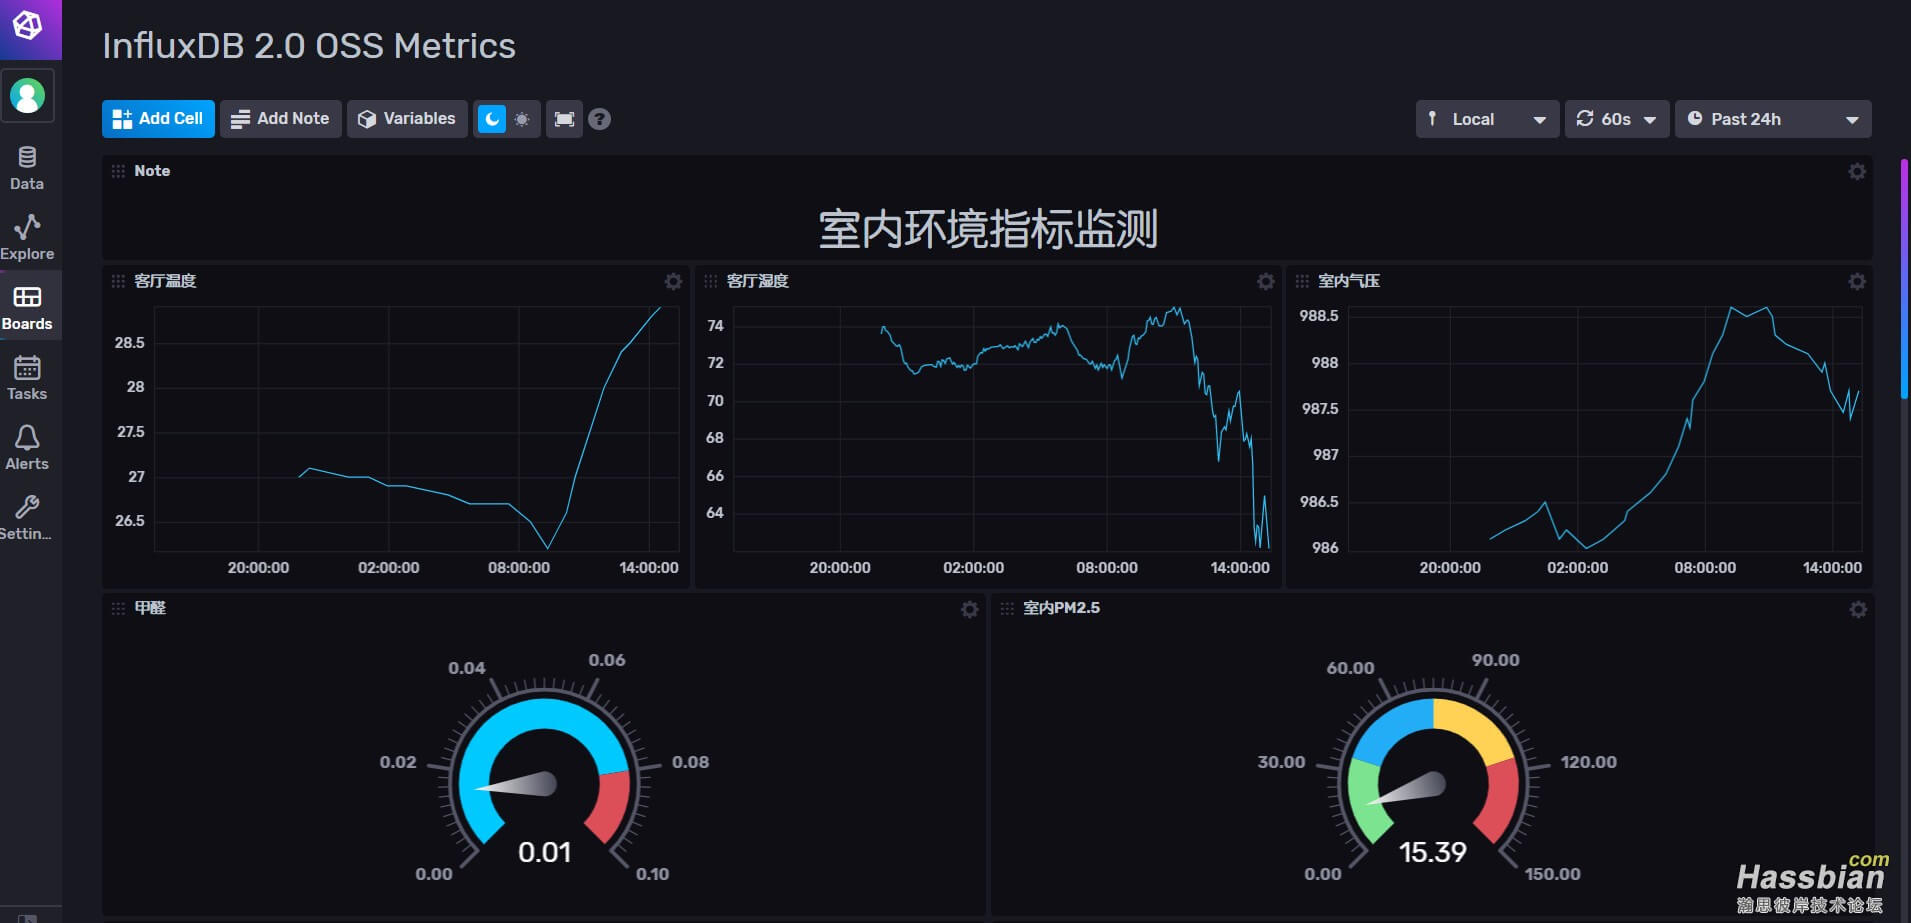The height and width of the screenshot is (923, 1911).
Task: Click drag handle of 甲醛 cell
Action: tap(118, 608)
